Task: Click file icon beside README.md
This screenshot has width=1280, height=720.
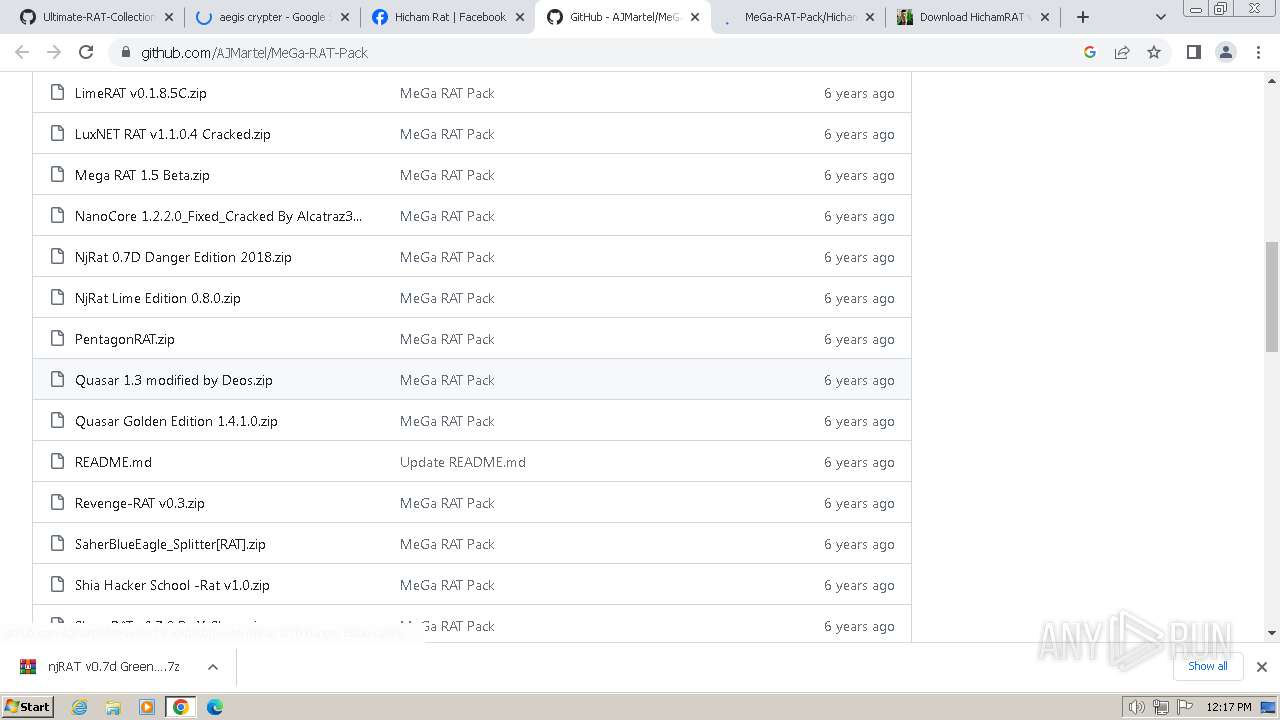Action: pyautogui.click(x=57, y=461)
